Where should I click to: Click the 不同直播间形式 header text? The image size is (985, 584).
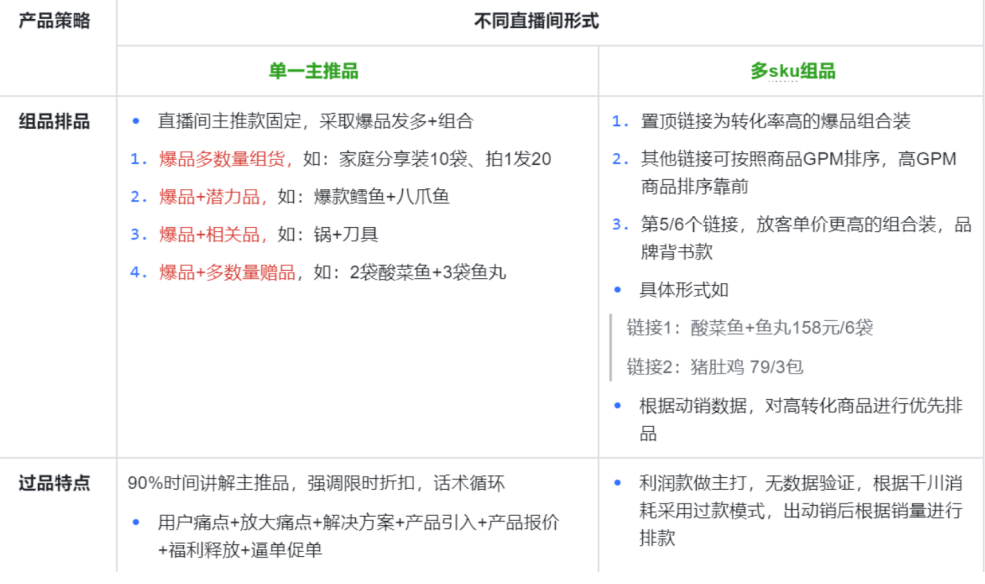pos(536,21)
